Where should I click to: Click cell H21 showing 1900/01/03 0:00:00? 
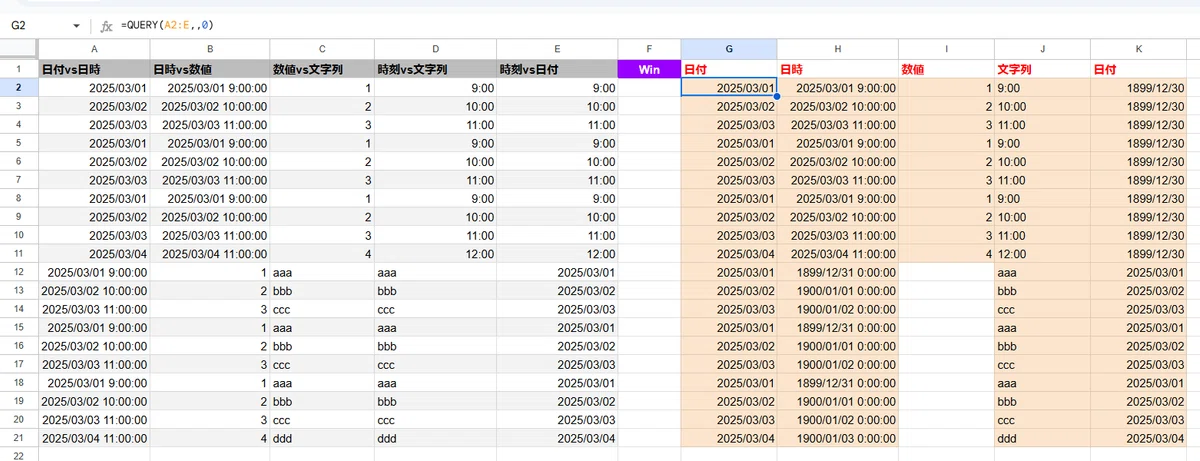click(837, 438)
